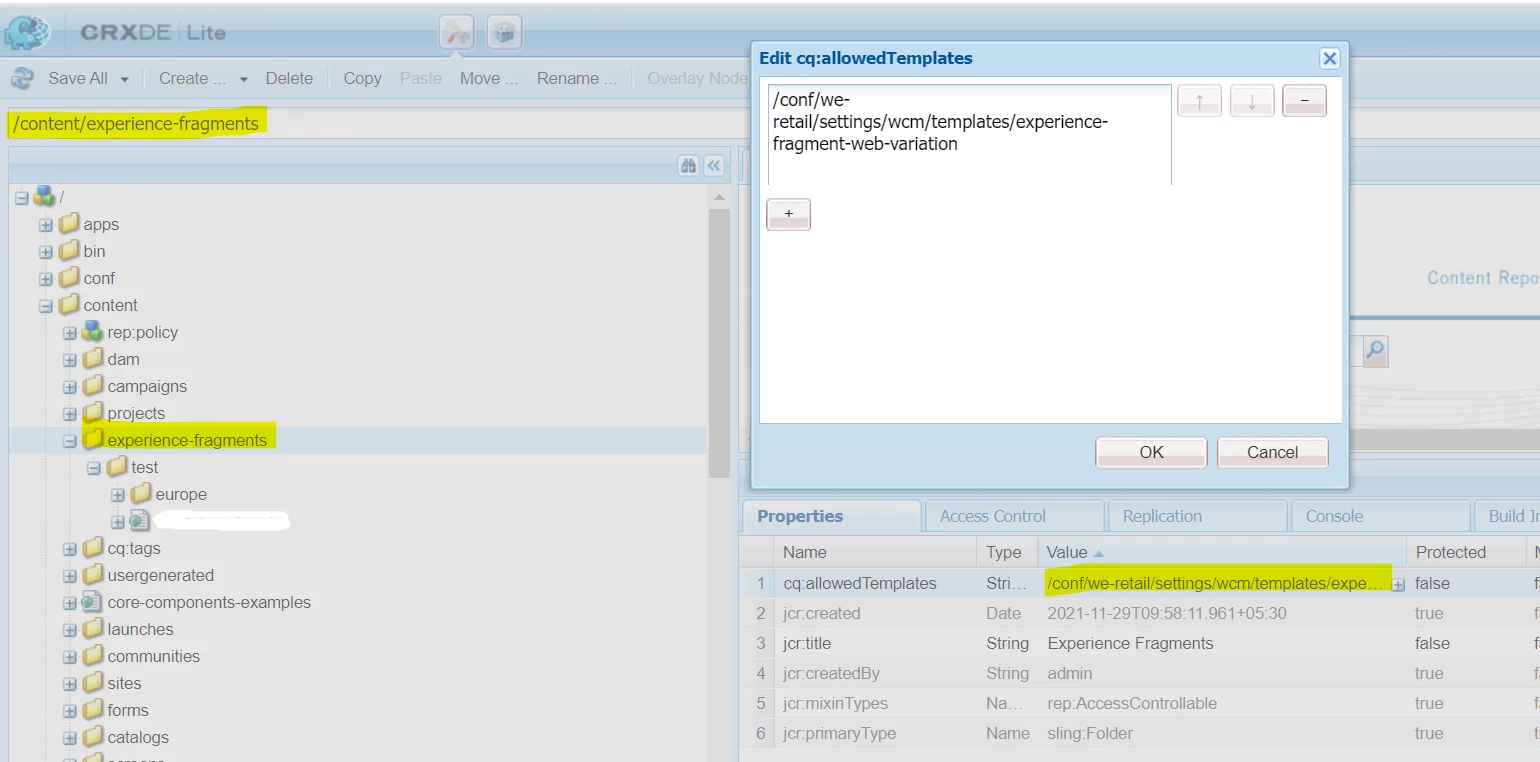Select the launches tree node

click(x=140, y=629)
